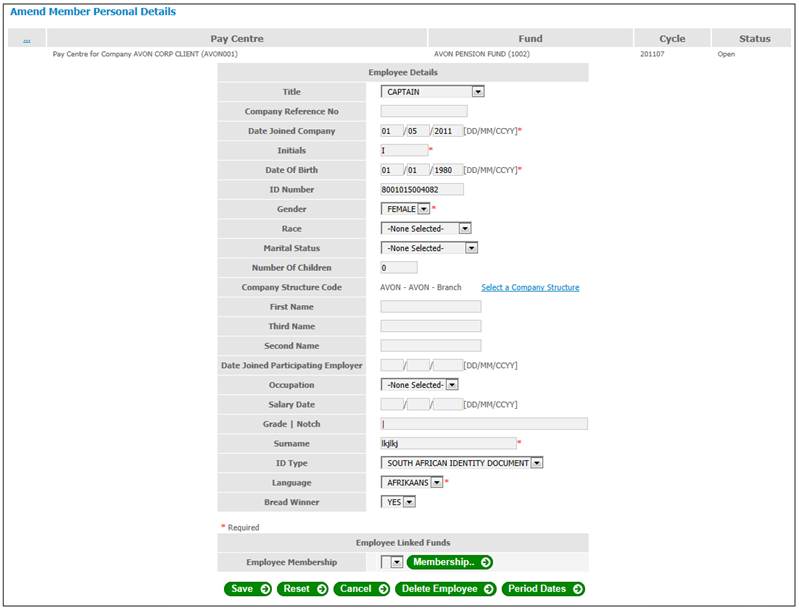Open the Occupation dropdown

(x=419, y=385)
